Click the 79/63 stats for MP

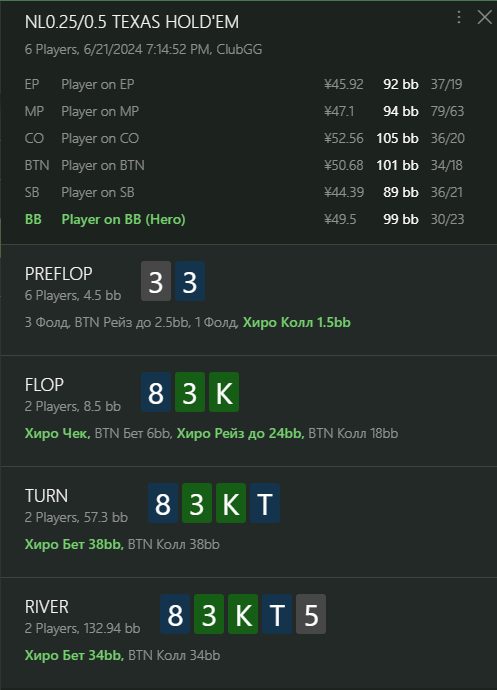447,111
